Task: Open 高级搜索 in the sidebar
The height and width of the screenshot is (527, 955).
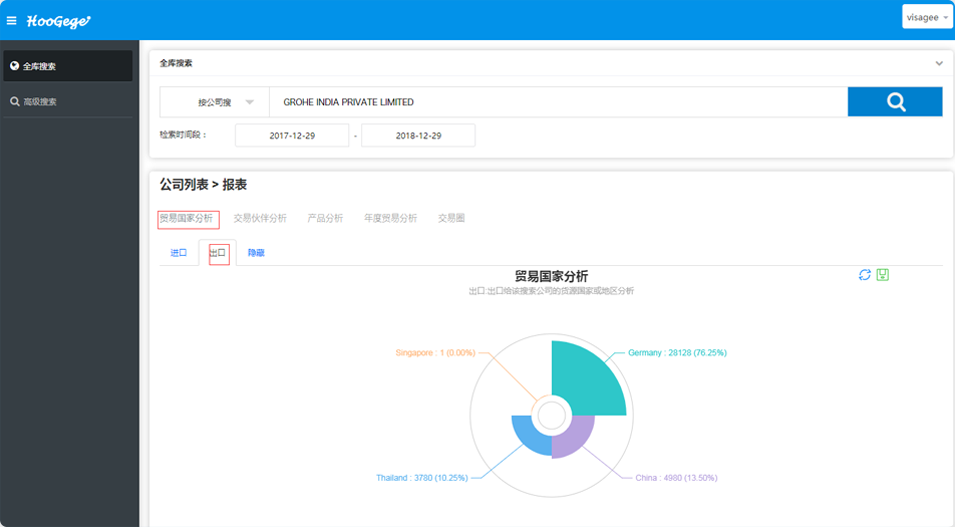Action: pyautogui.click(x=68, y=102)
